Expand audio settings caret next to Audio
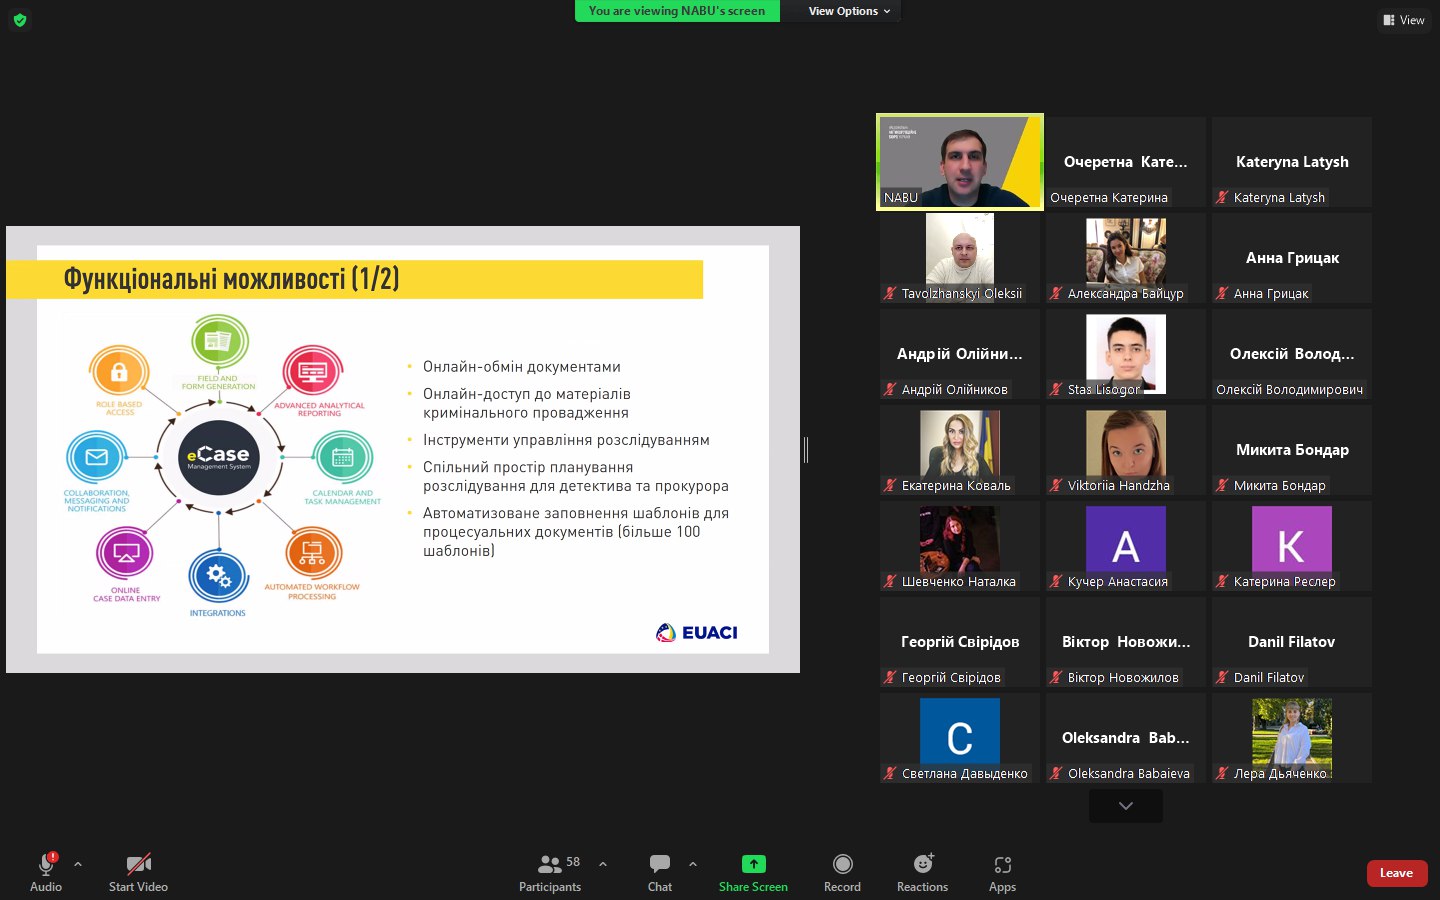Image resolution: width=1440 pixels, height=900 pixels. [x=78, y=864]
